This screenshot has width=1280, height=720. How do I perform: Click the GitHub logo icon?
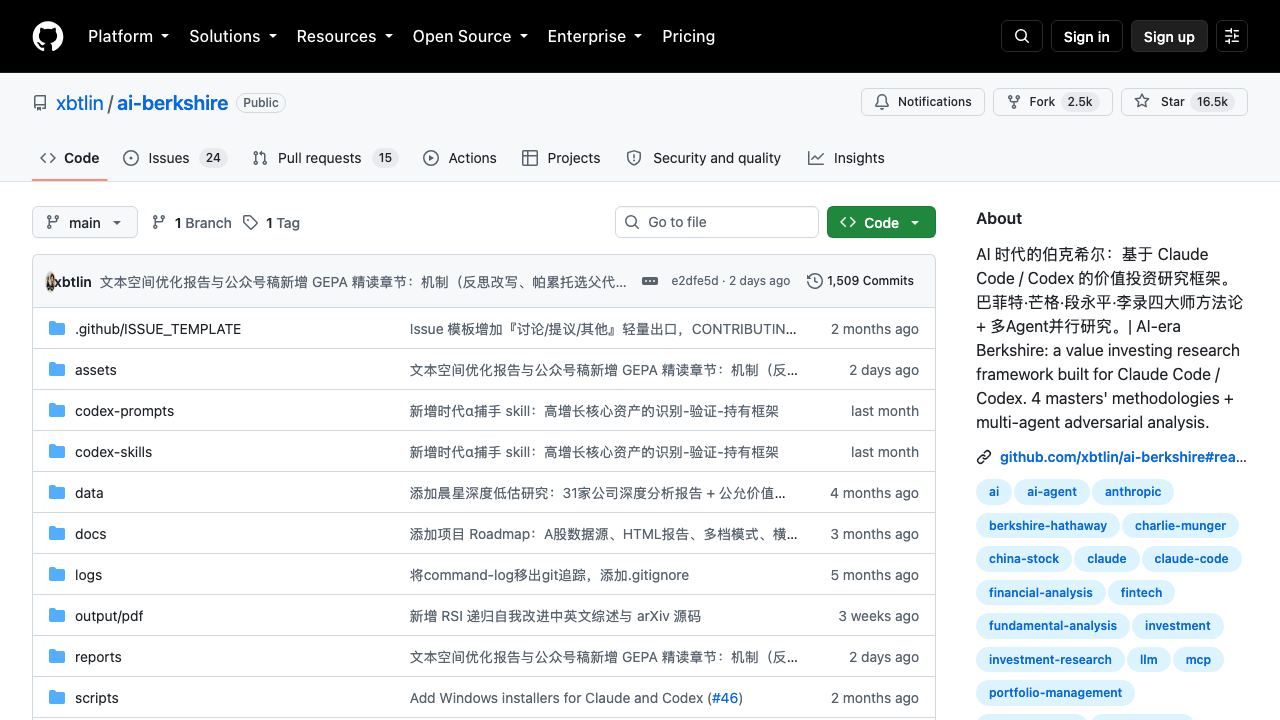[x=48, y=36]
